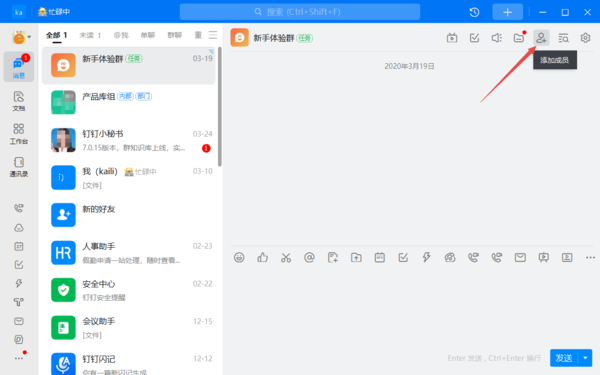
Task: Click the calendar icon in the message toolbar
Action: click(380, 258)
